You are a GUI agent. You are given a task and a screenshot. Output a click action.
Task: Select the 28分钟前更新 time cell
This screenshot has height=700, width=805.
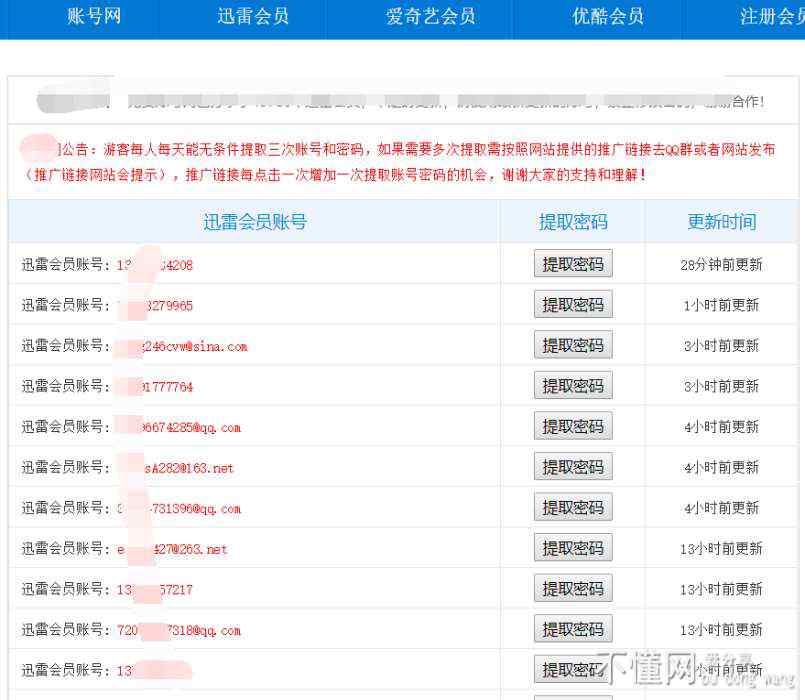[x=721, y=265]
